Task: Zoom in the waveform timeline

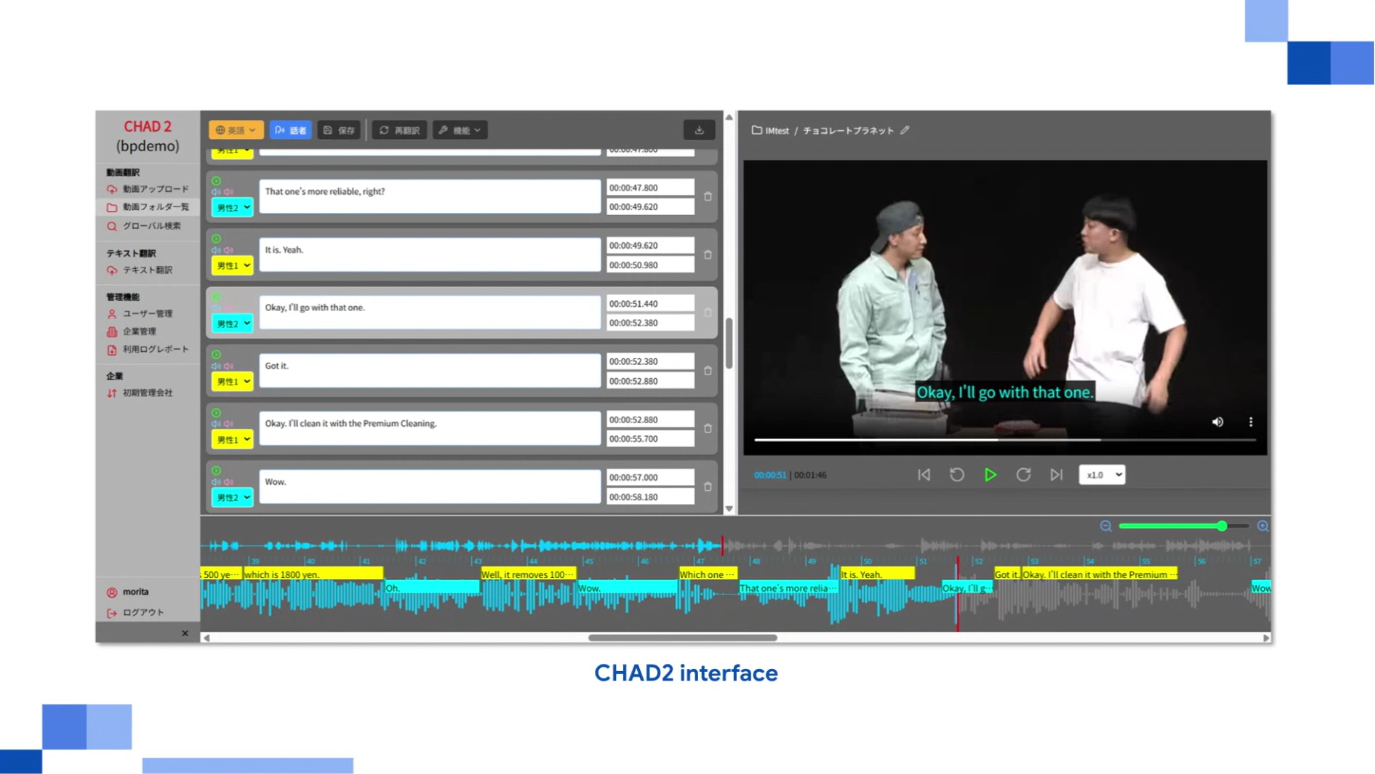Action: (1263, 526)
